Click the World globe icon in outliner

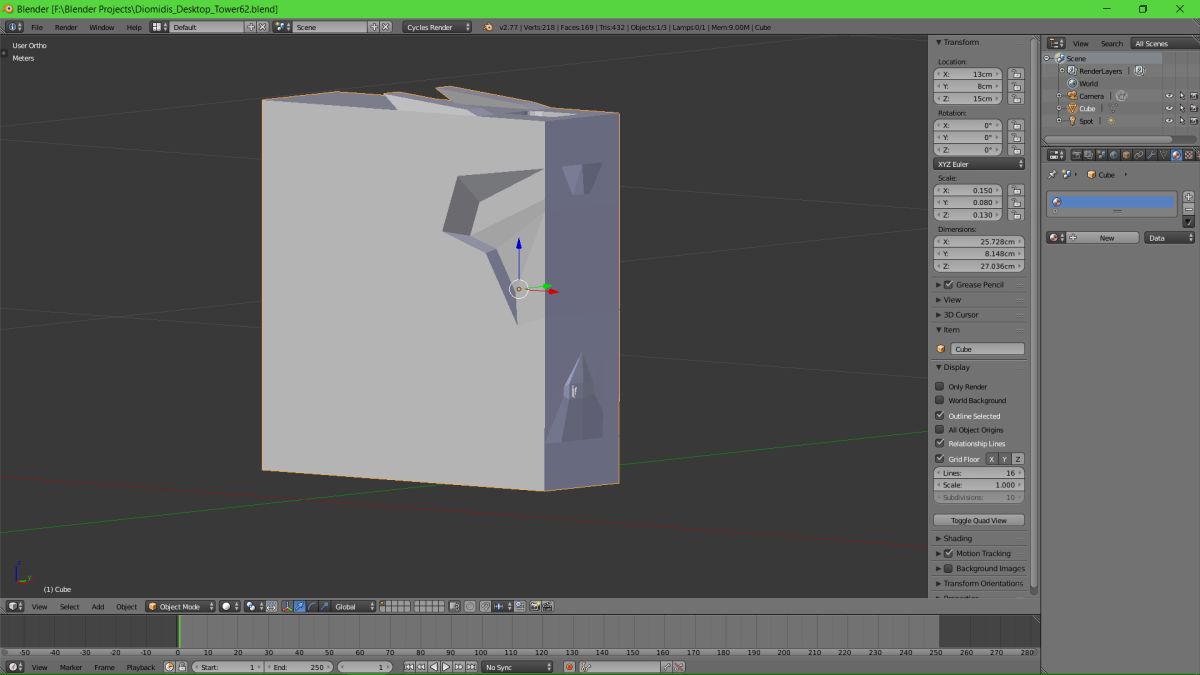(x=1072, y=83)
